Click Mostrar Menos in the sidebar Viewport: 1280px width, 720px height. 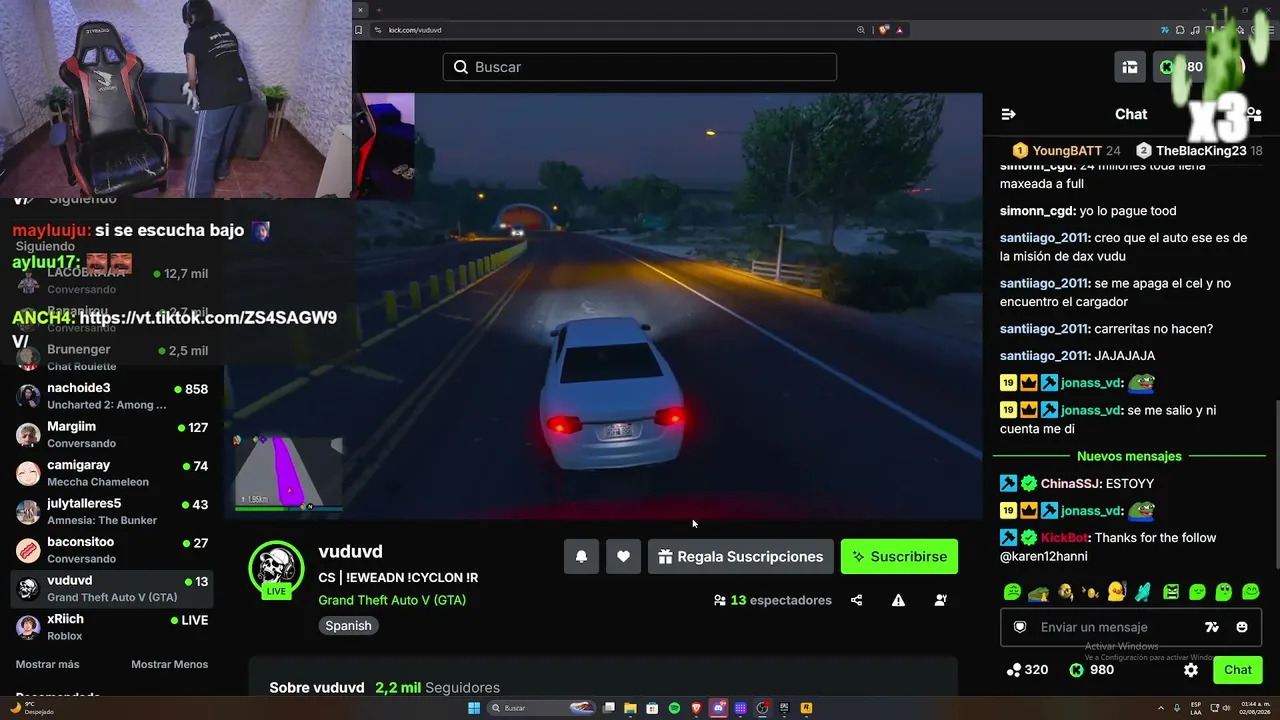(x=170, y=664)
